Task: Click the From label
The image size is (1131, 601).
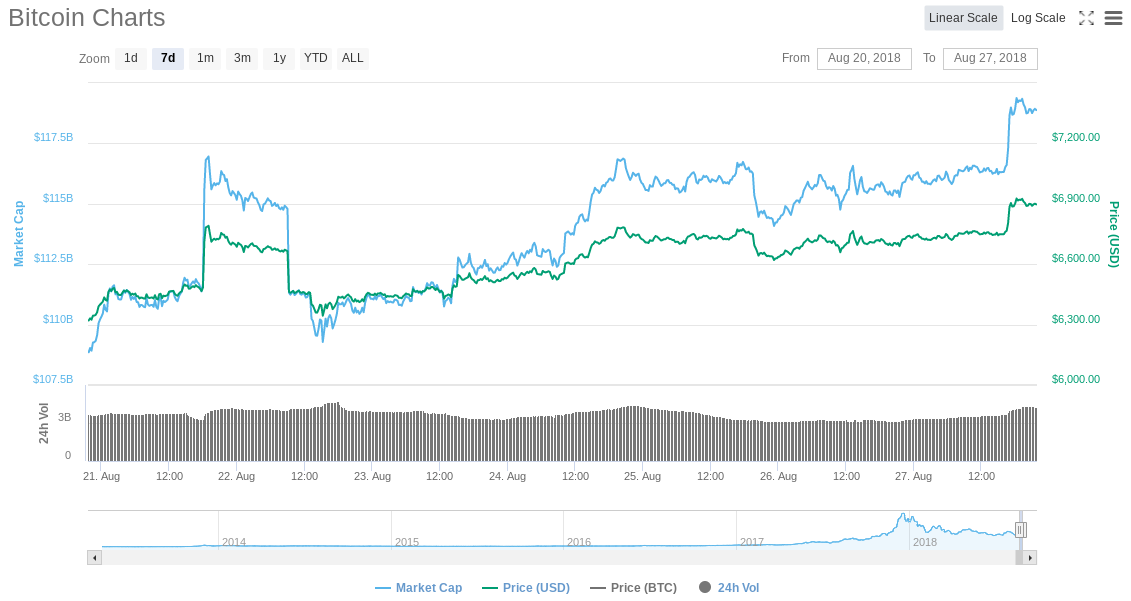Action: coord(796,58)
